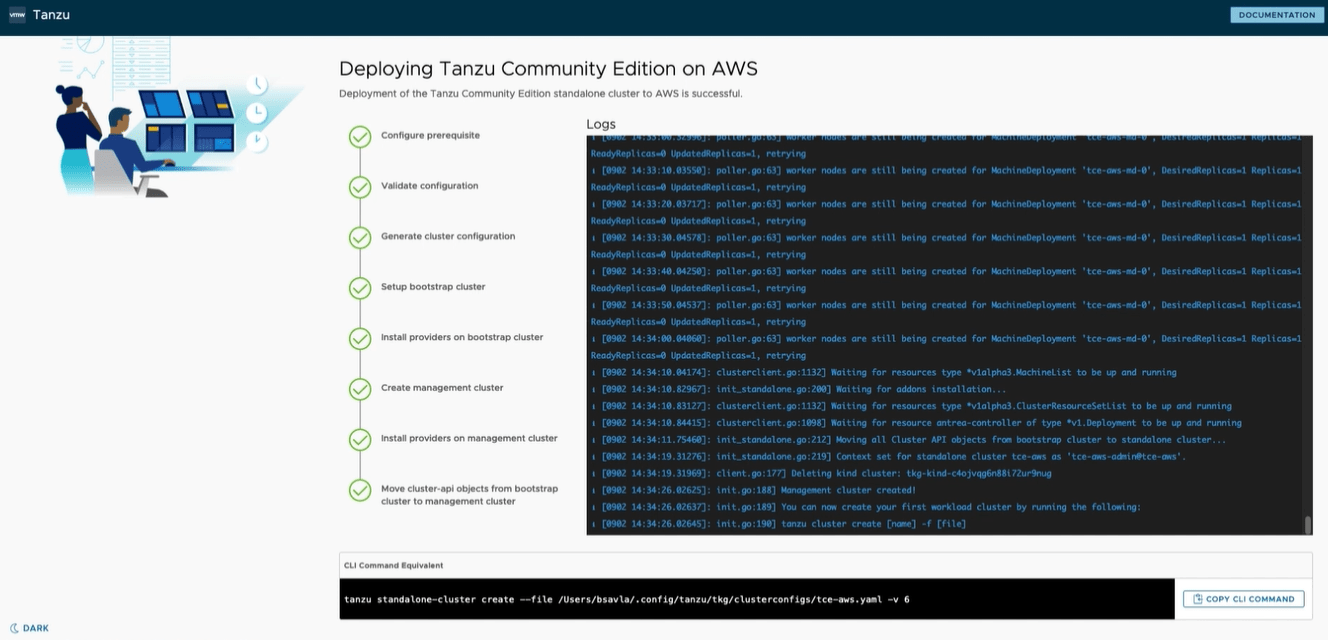
Task: Click the VMware logo icon in header
Action: tap(17, 15)
